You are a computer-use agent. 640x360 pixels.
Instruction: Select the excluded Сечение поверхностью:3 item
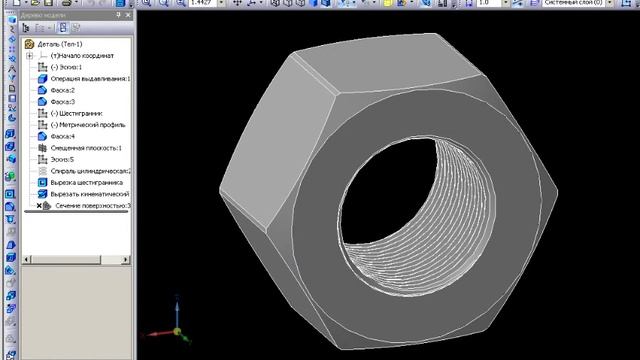93,206
